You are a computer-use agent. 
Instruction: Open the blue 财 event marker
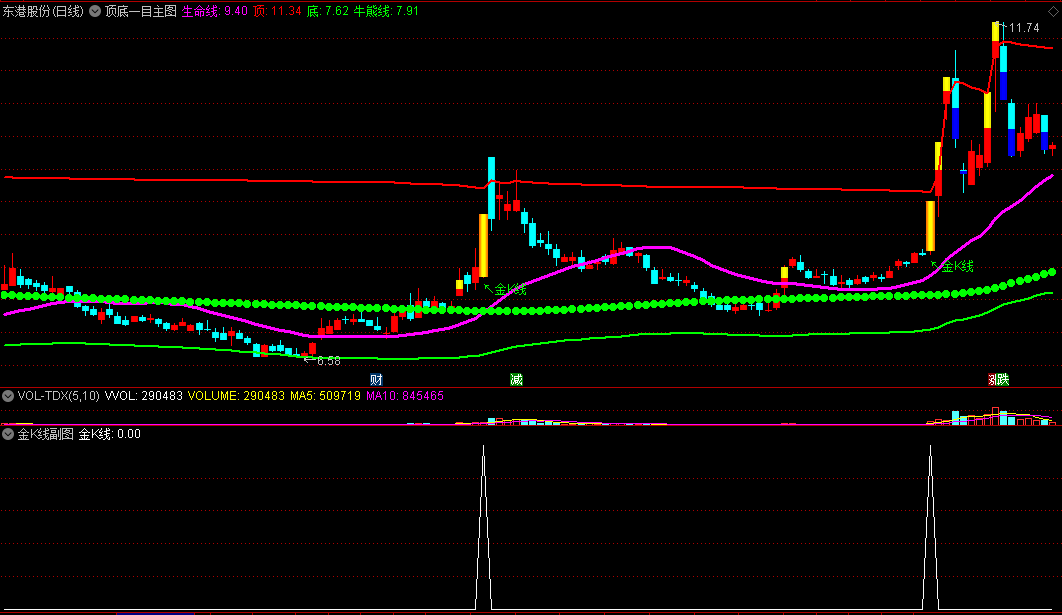[x=376, y=379]
